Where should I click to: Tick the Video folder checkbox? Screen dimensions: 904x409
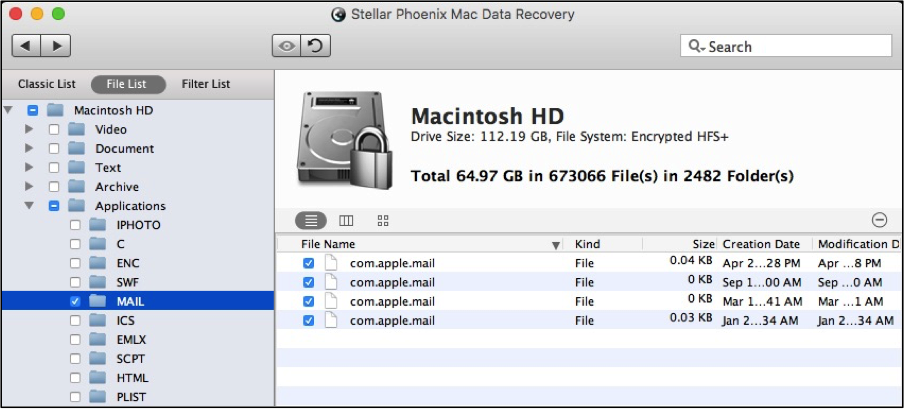tap(54, 129)
